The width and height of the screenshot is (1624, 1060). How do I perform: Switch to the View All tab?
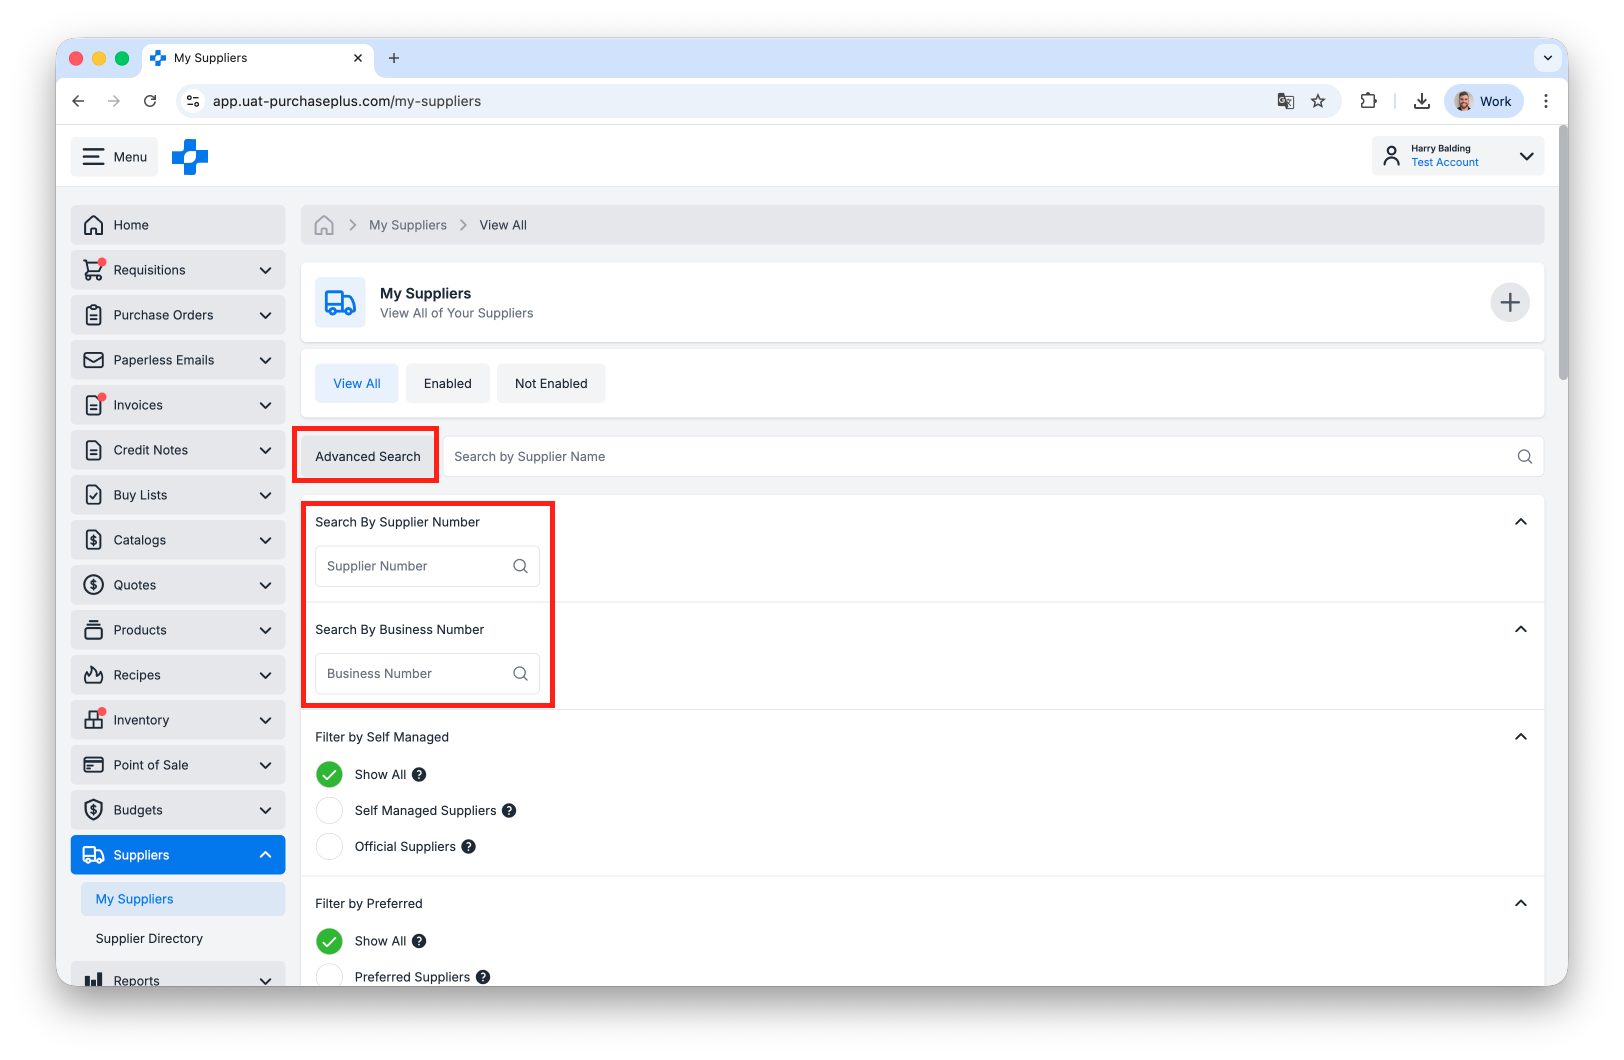click(x=357, y=384)
